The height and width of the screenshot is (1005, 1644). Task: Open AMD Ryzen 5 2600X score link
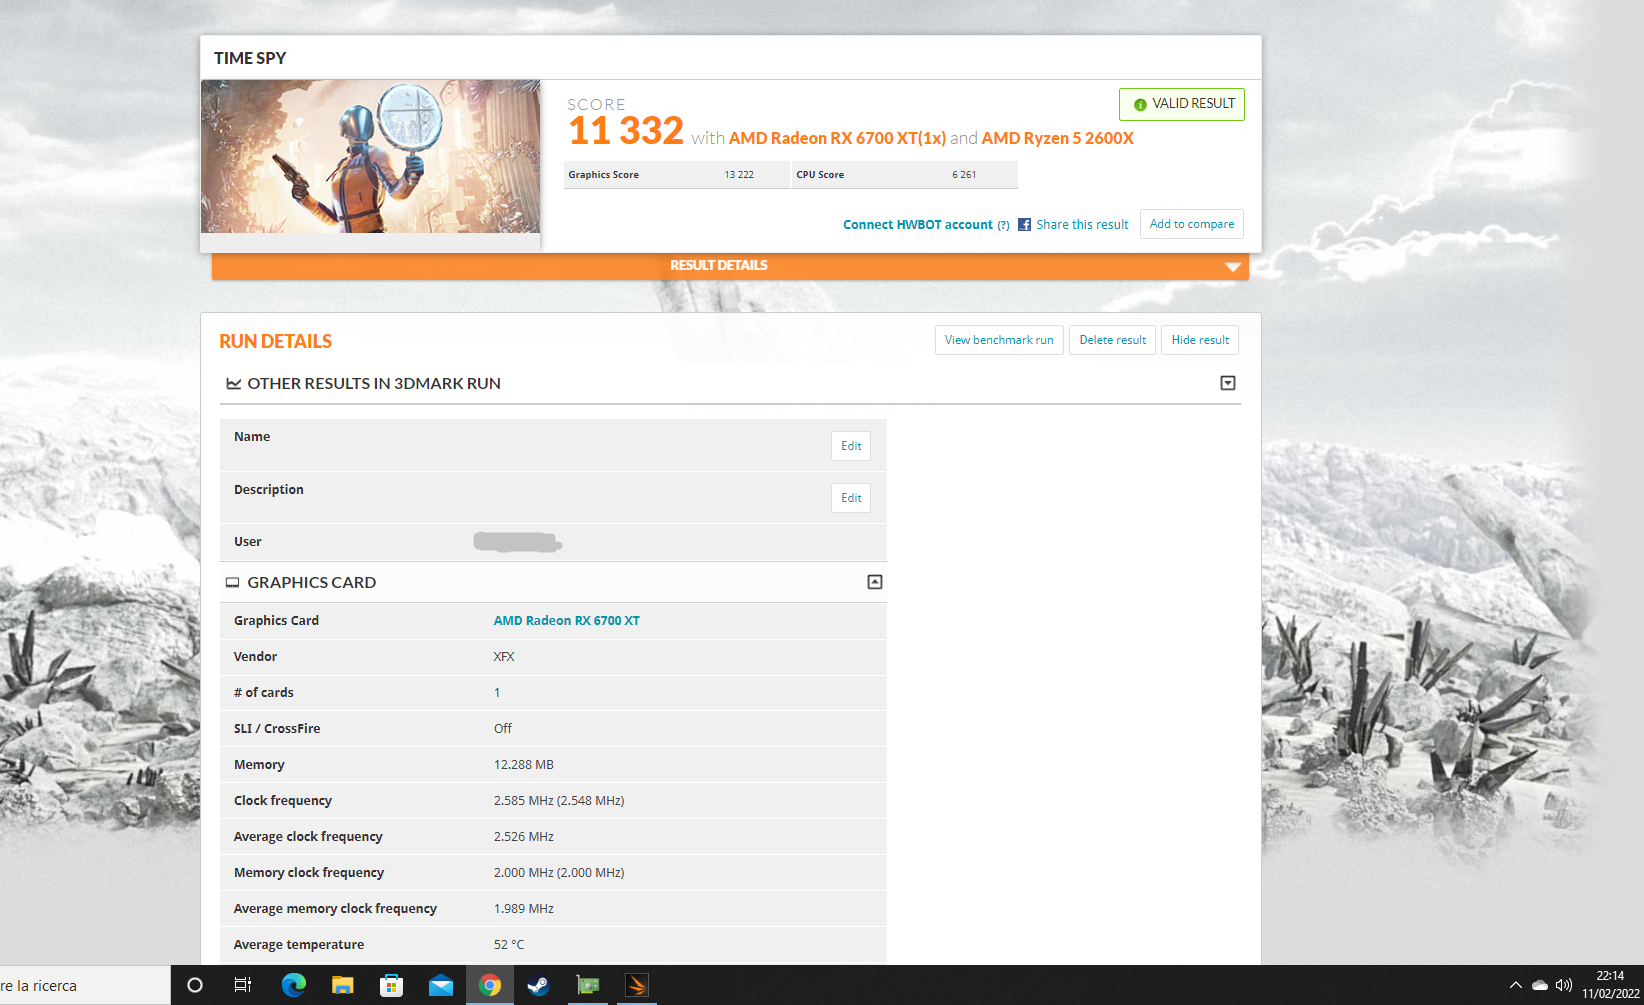pos(1058,138)
